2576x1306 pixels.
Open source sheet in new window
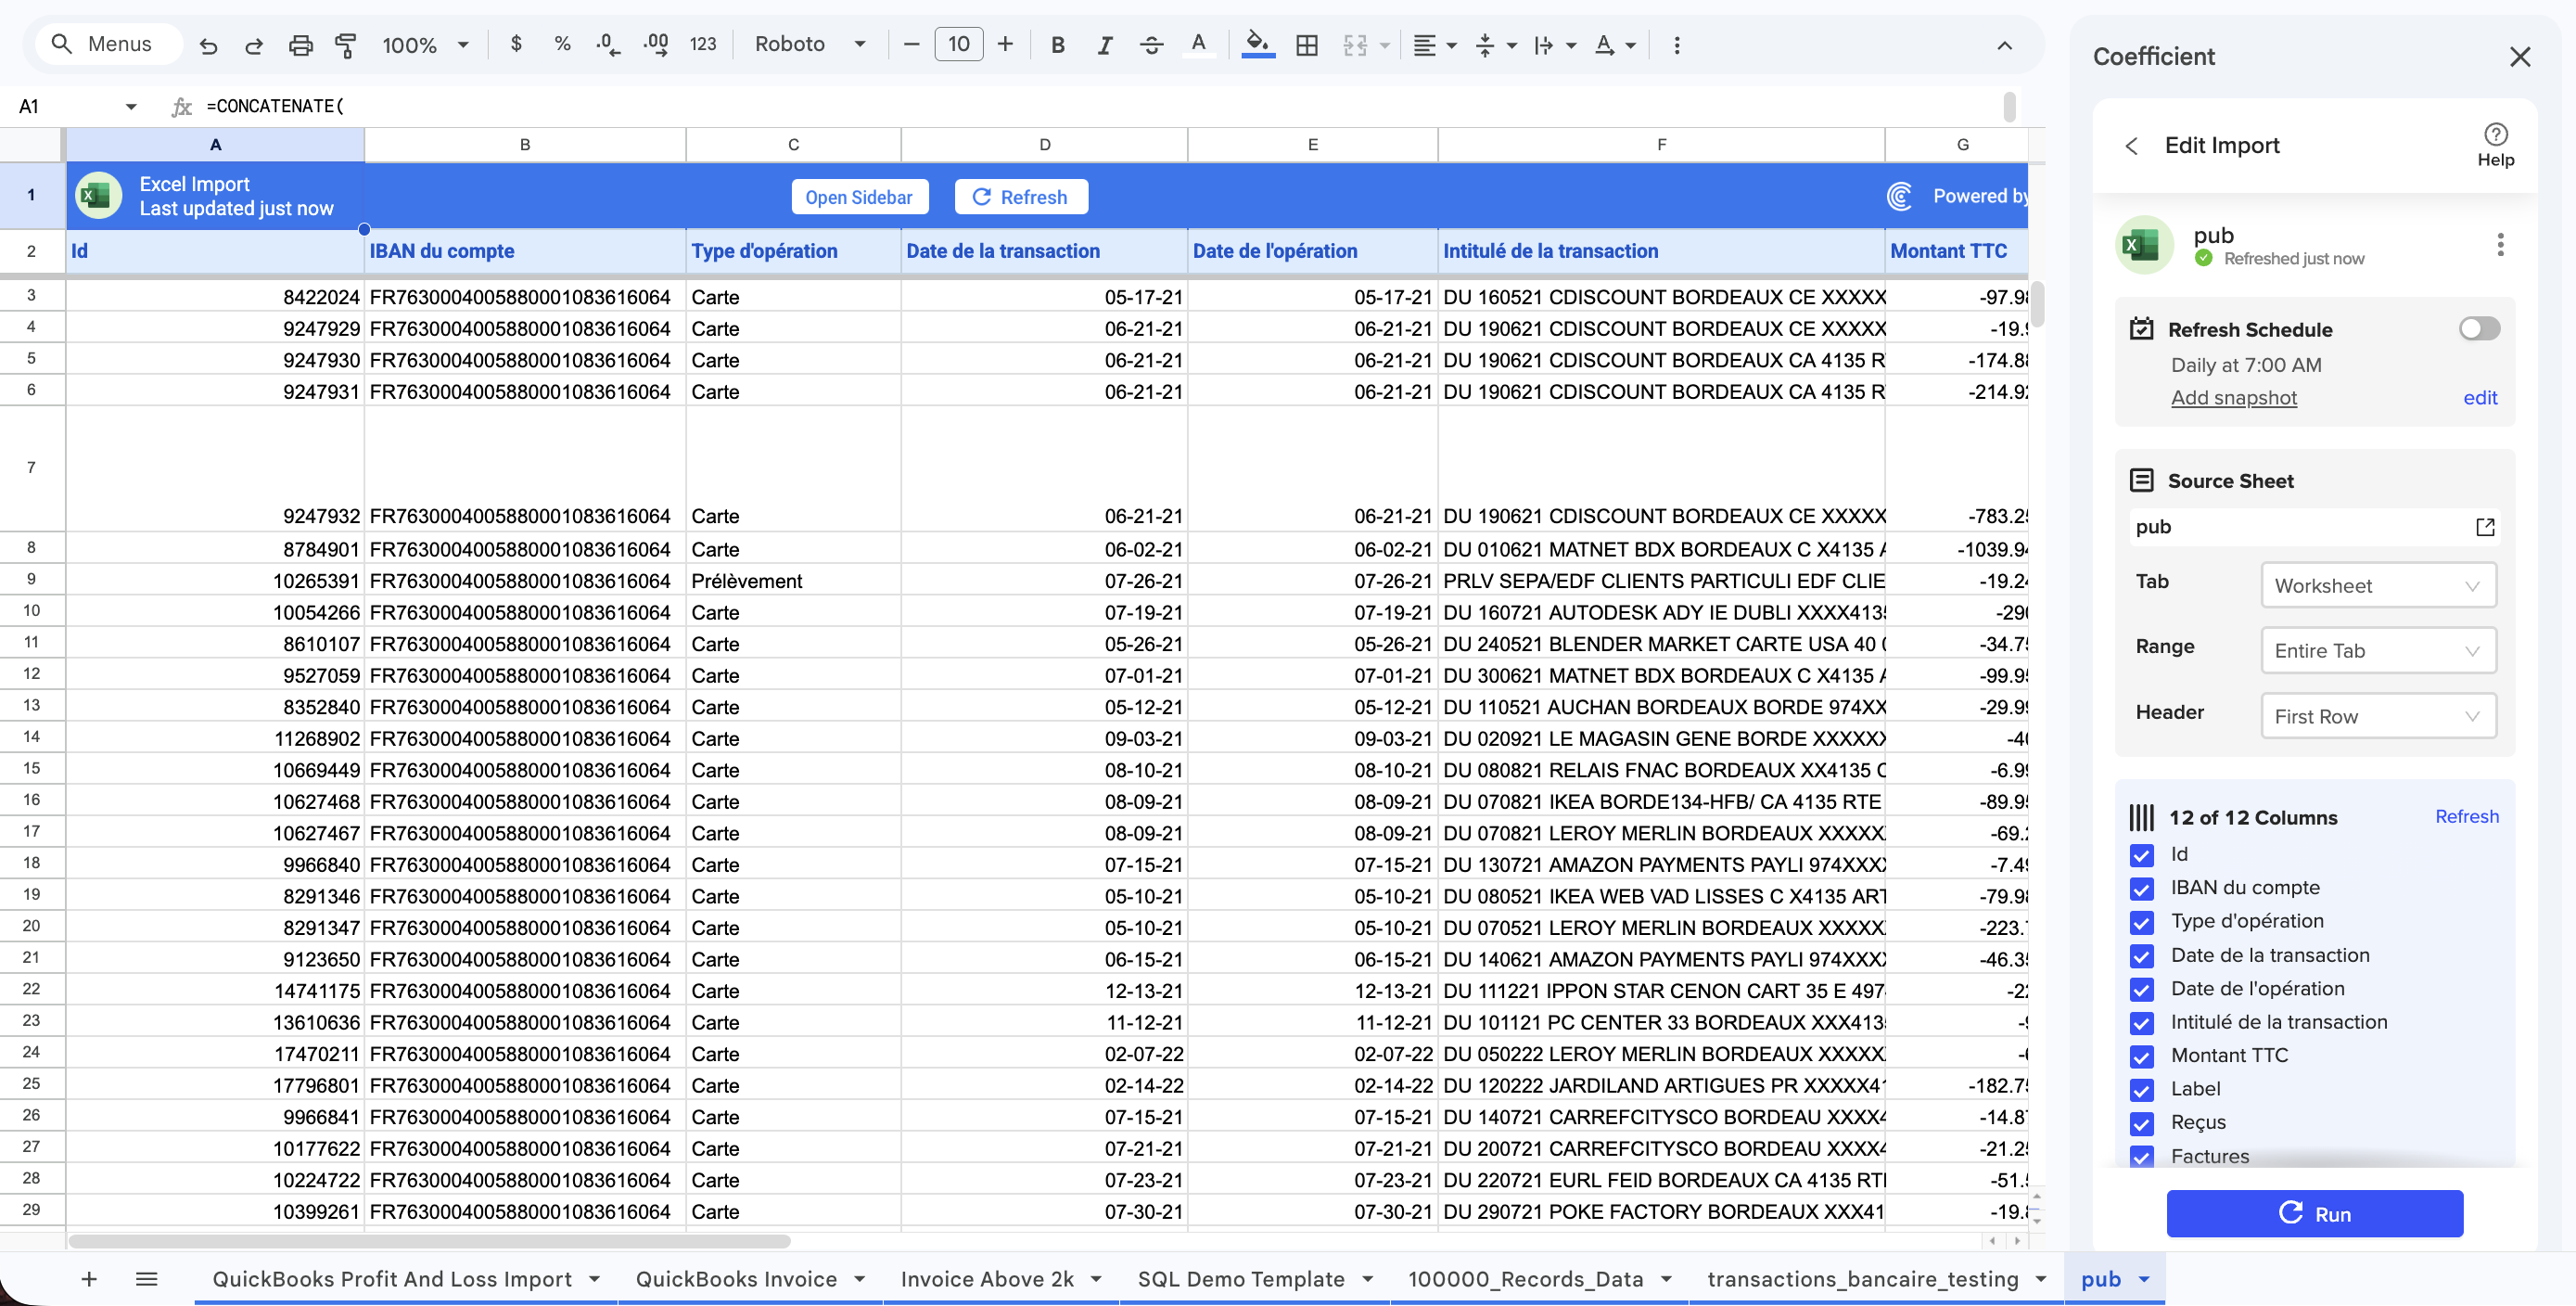[2484, 527]
